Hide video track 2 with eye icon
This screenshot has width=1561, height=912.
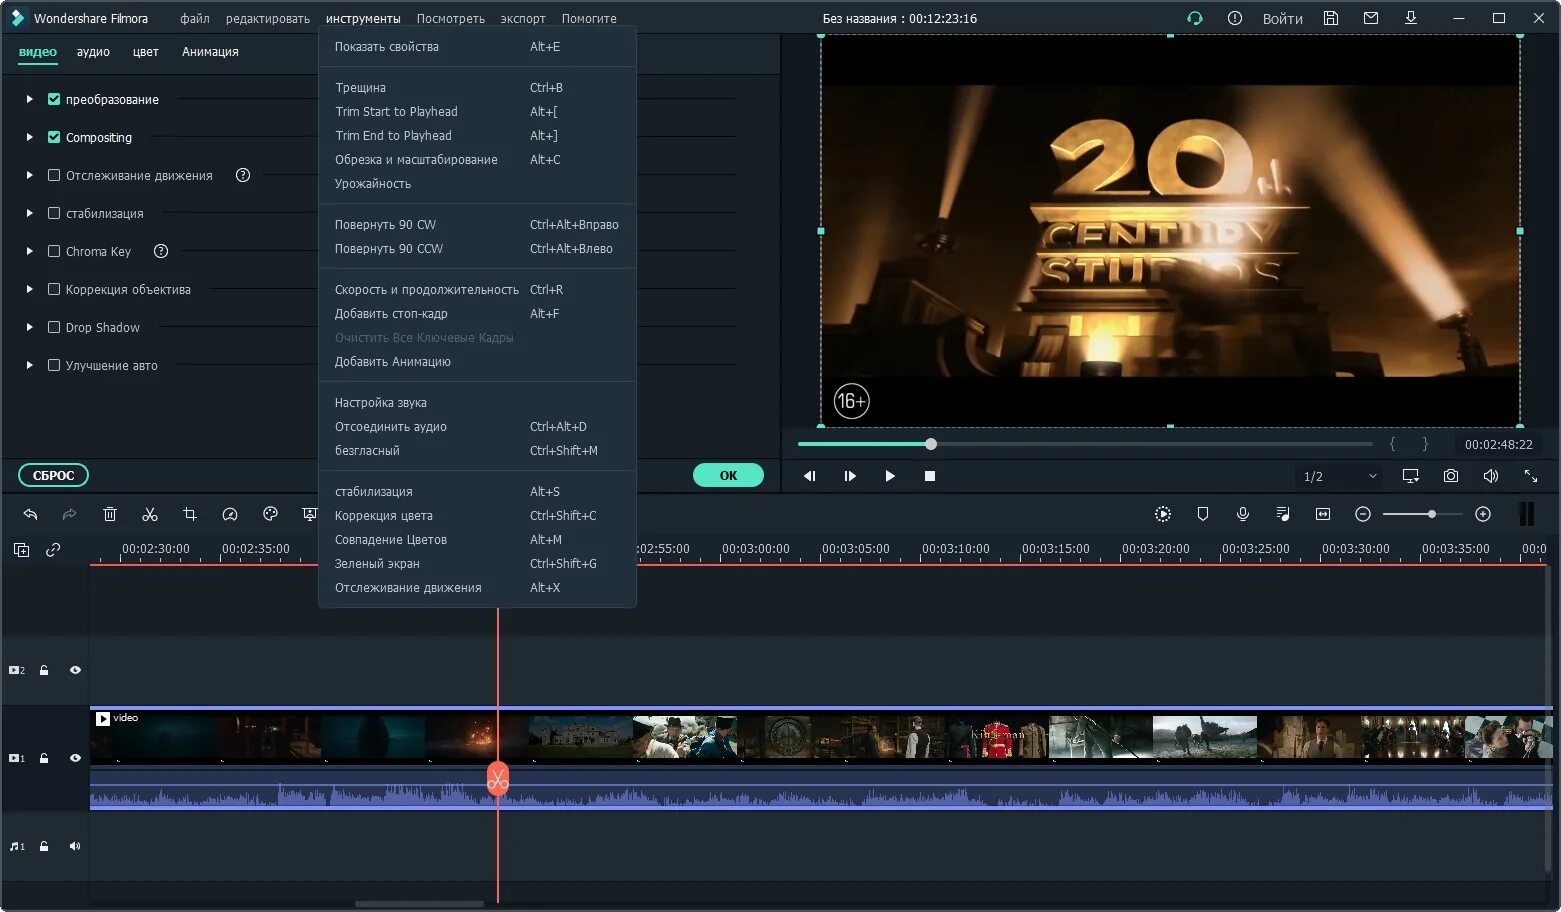pos(75,670)
